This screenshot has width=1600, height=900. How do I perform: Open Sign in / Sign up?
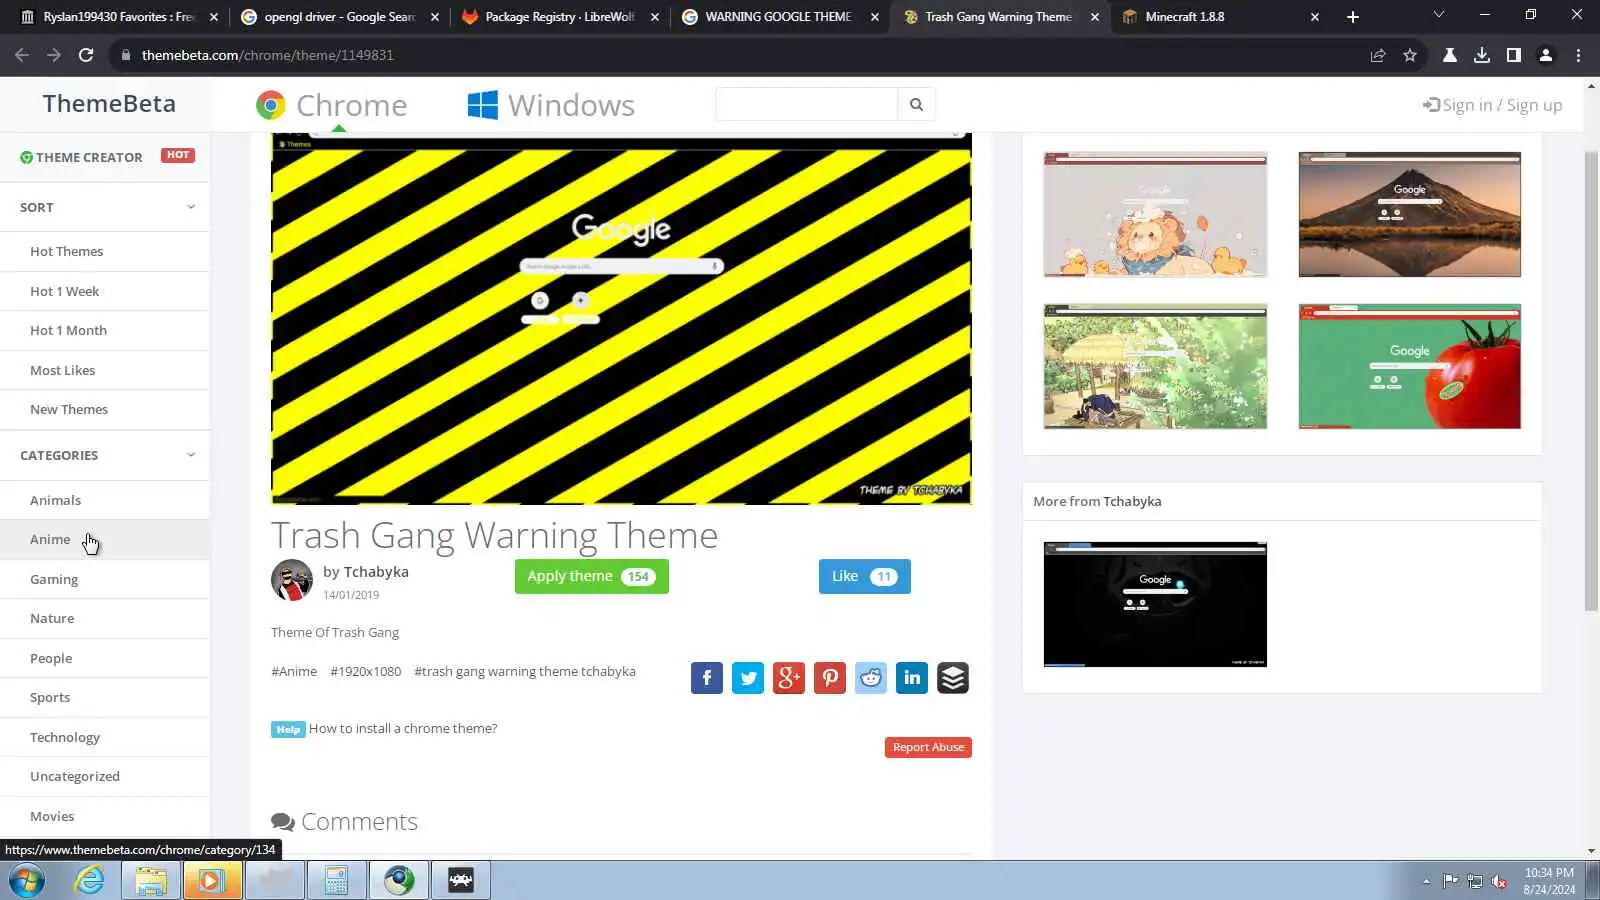coord(1492,105)
